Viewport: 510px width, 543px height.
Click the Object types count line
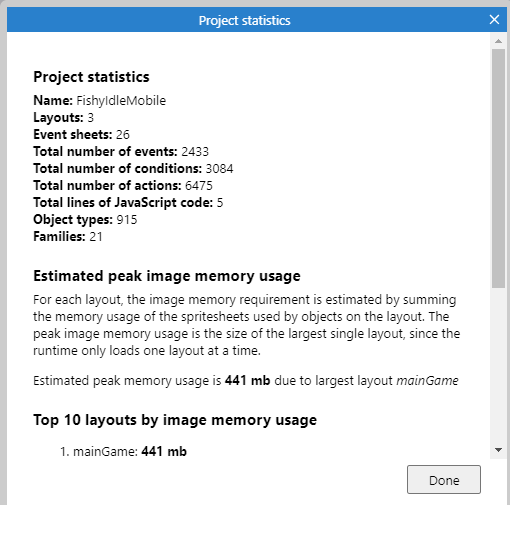point(85,219)
